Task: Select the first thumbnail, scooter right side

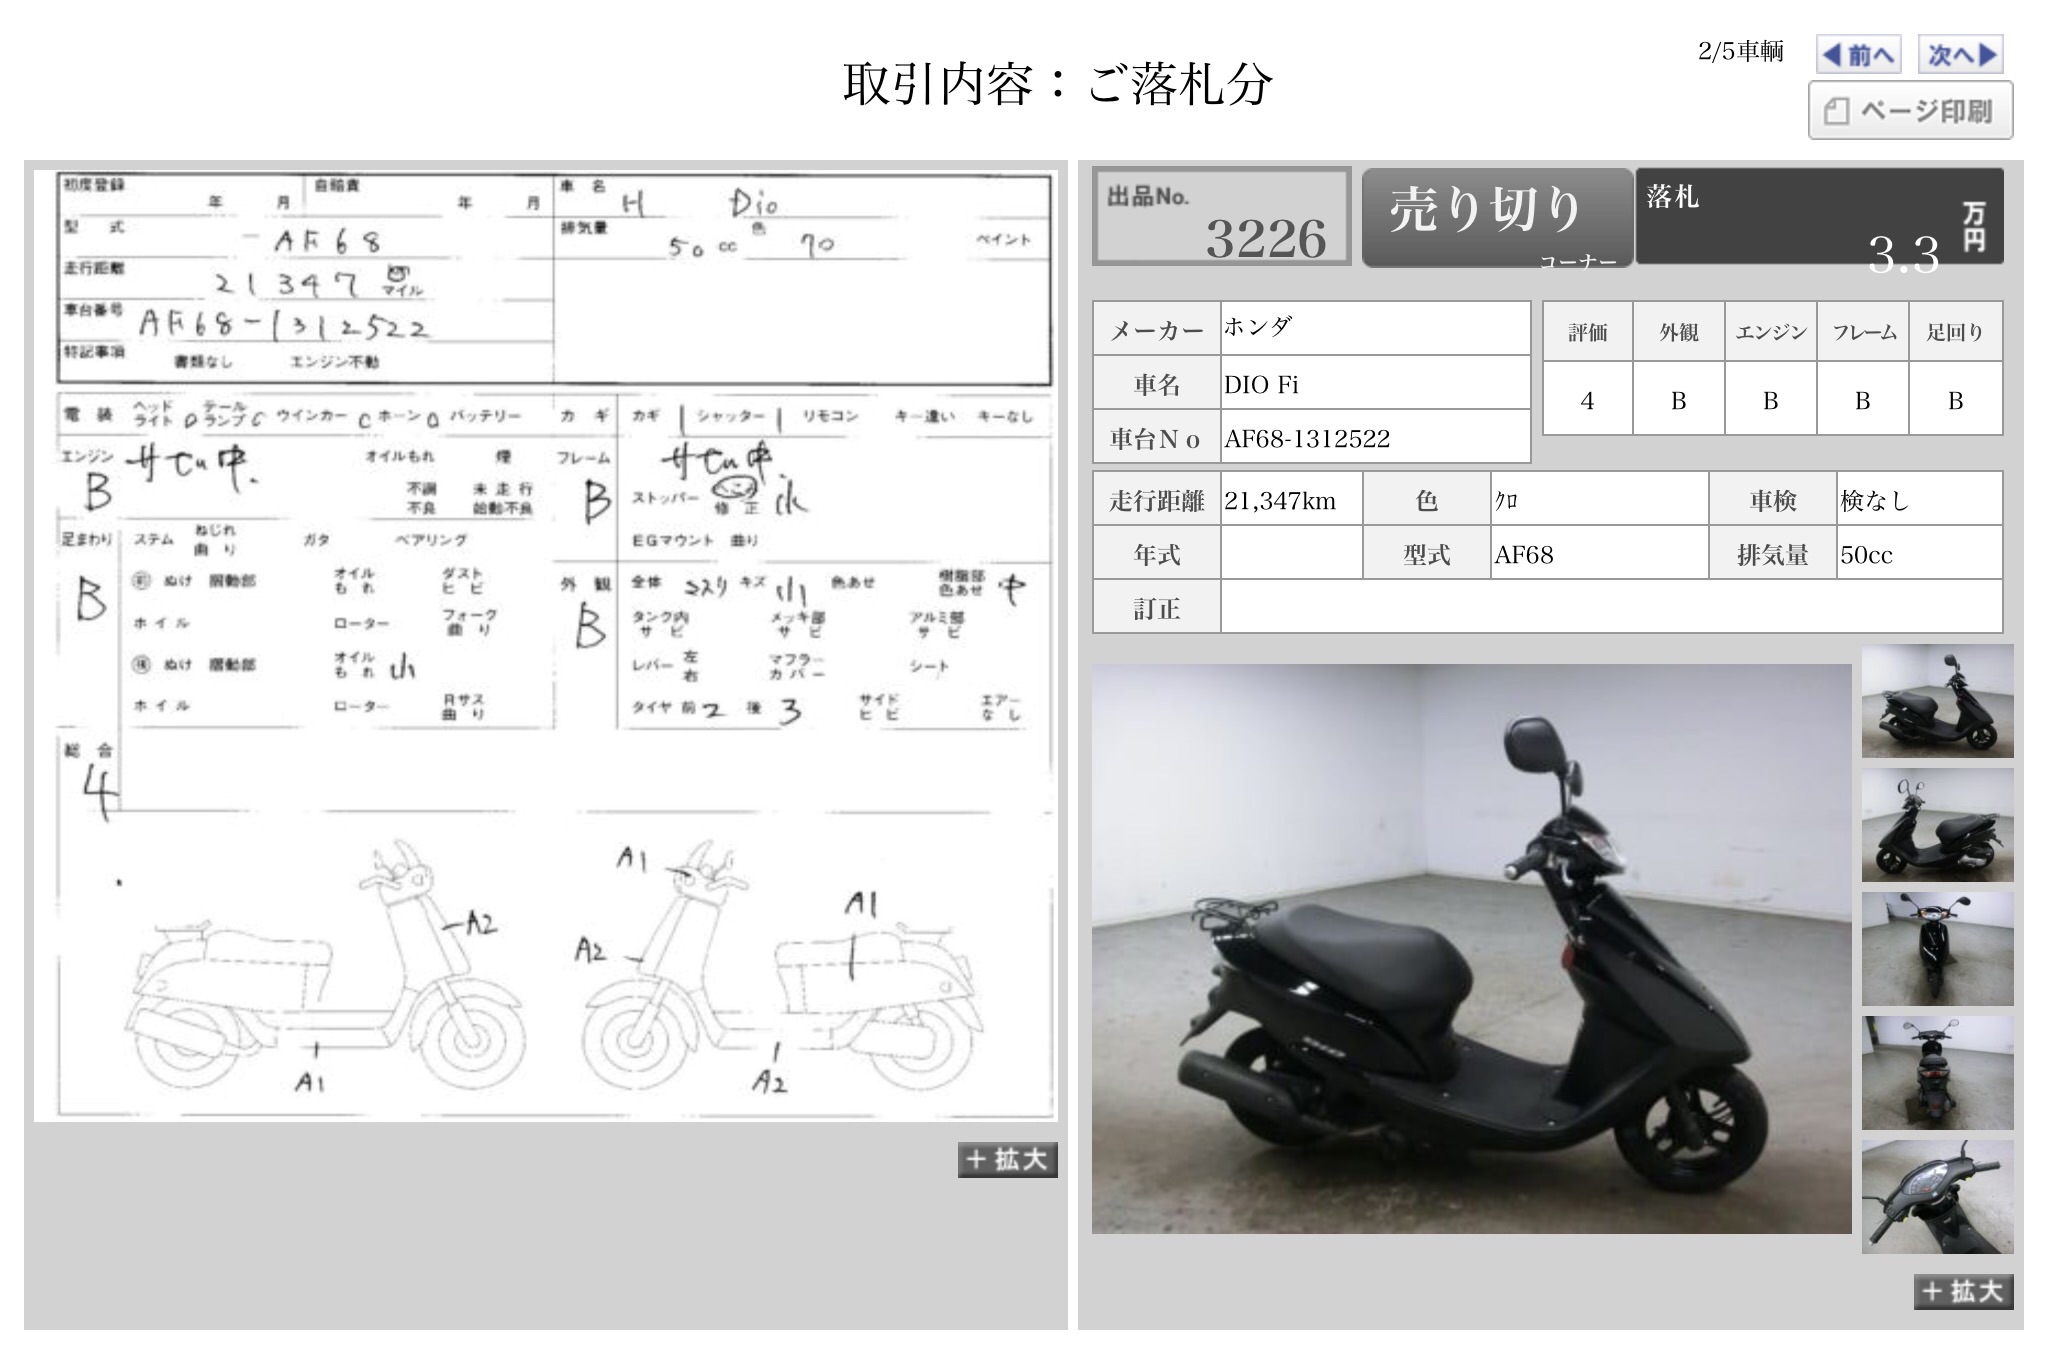Action: (x=1937, y=701)
